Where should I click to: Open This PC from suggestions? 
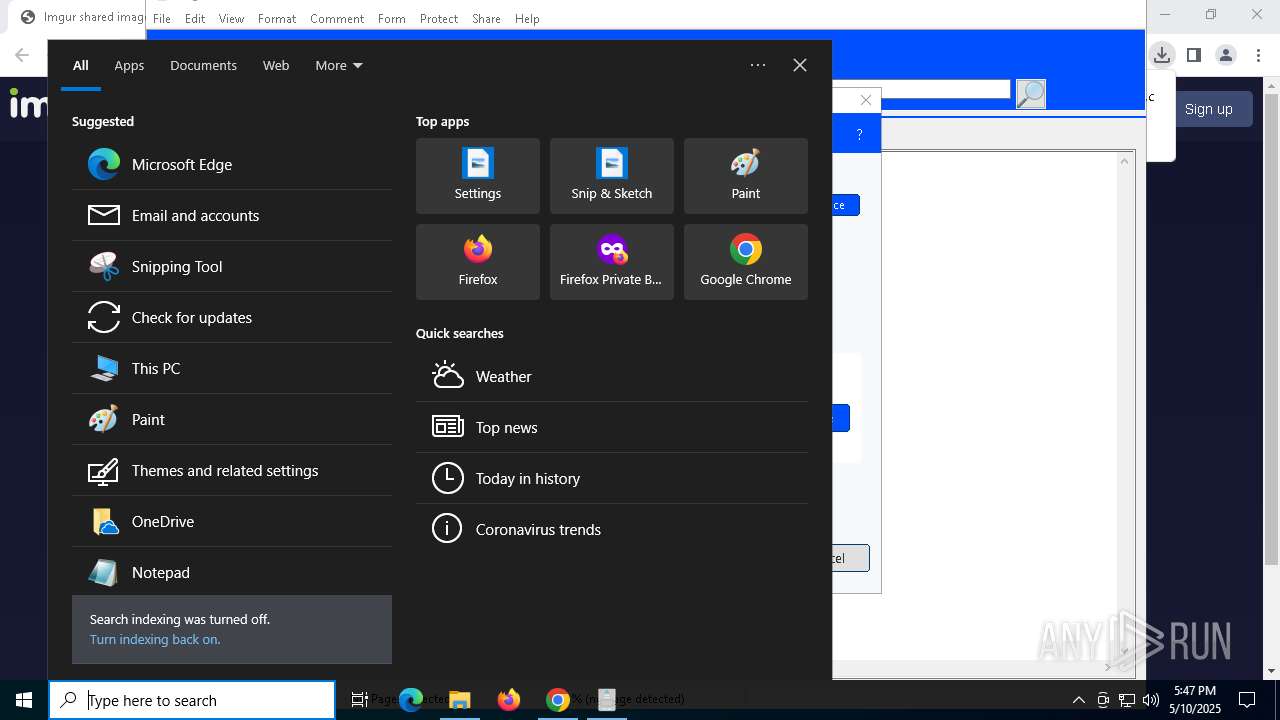tap(232, 368)
